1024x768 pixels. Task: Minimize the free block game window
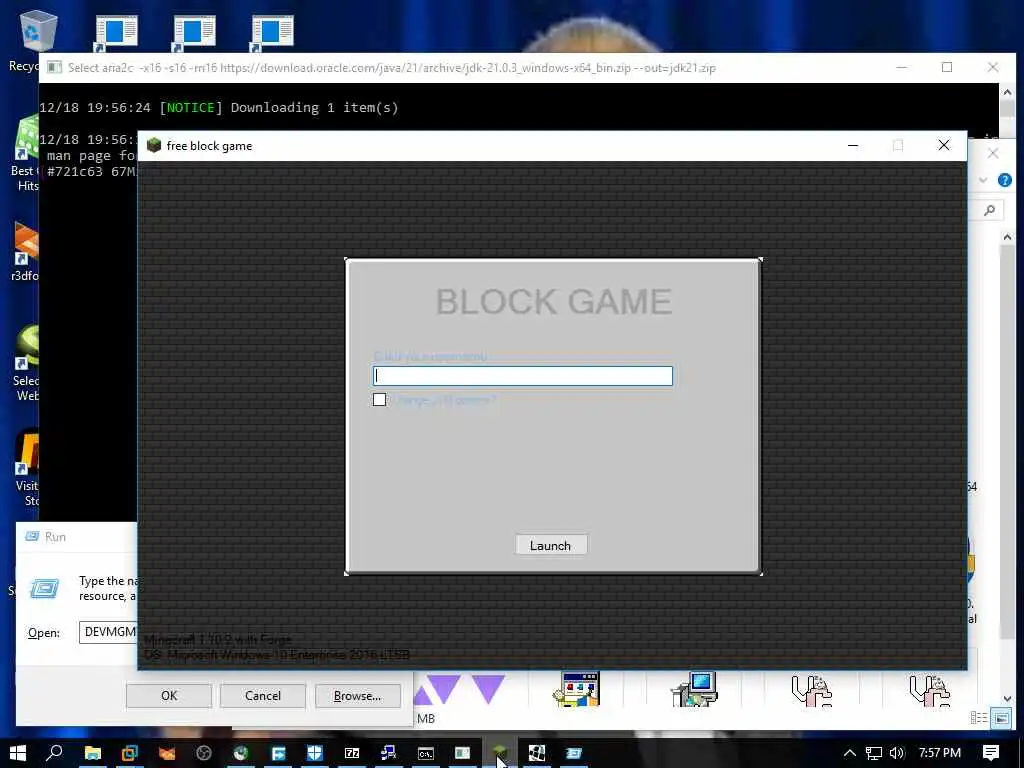tap(853, 146)
